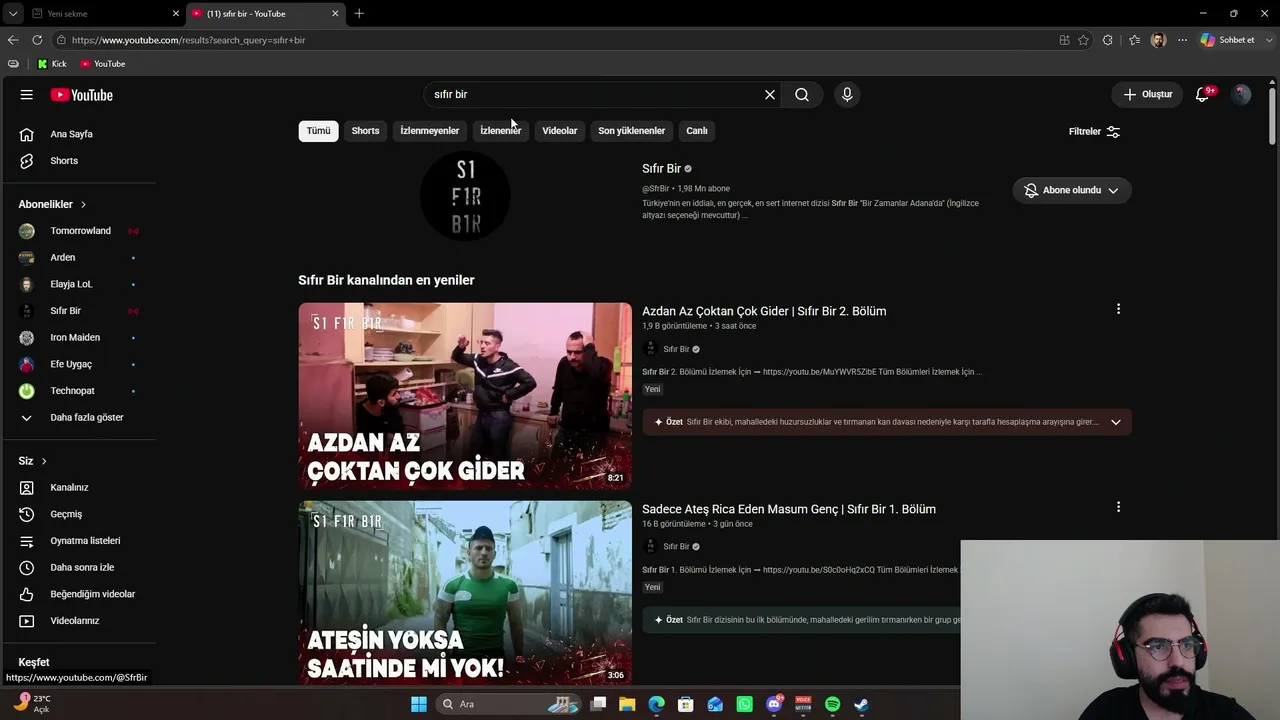Screen dimensions: 1280x720
Task: Click the Sıfır Bir channel name in results
Action: tap(661, 169)
